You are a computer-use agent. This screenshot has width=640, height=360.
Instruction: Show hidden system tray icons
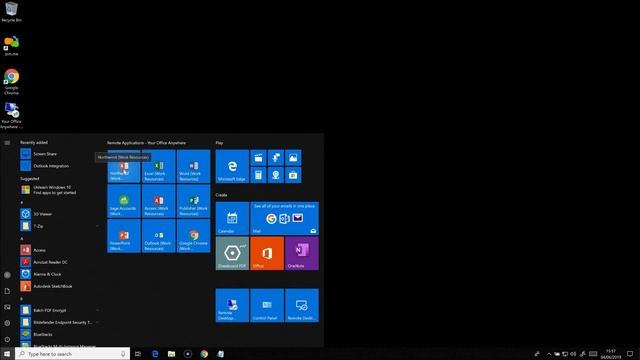549,354
